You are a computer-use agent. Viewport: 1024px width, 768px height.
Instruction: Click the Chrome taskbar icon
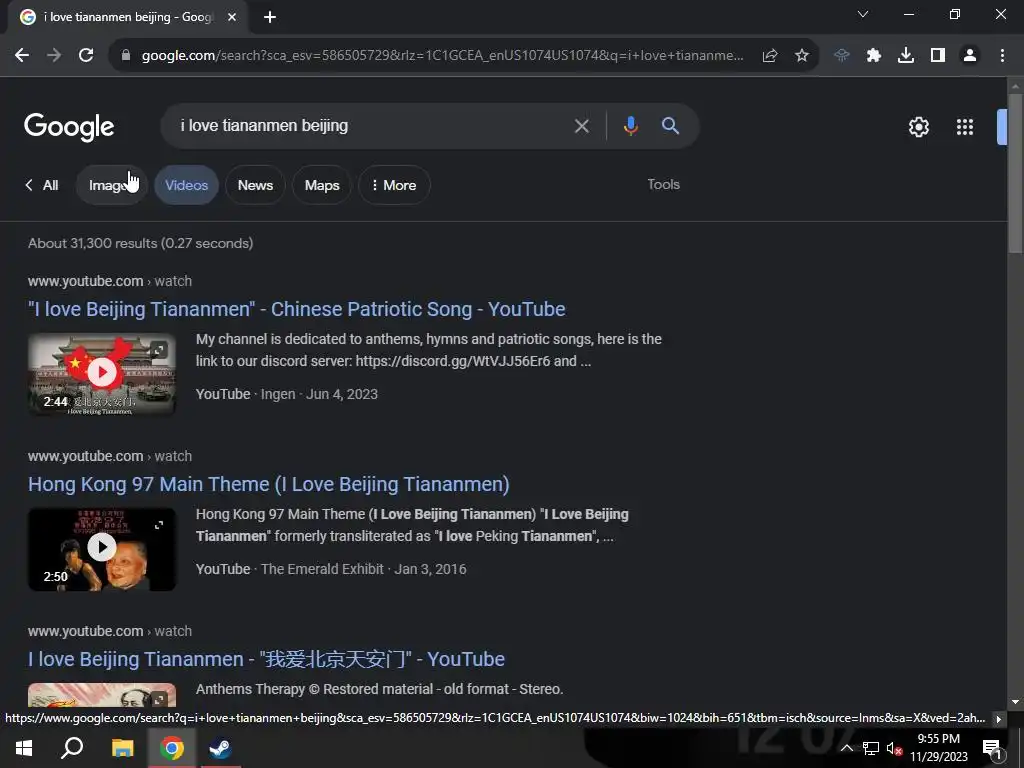pos(172,748)
